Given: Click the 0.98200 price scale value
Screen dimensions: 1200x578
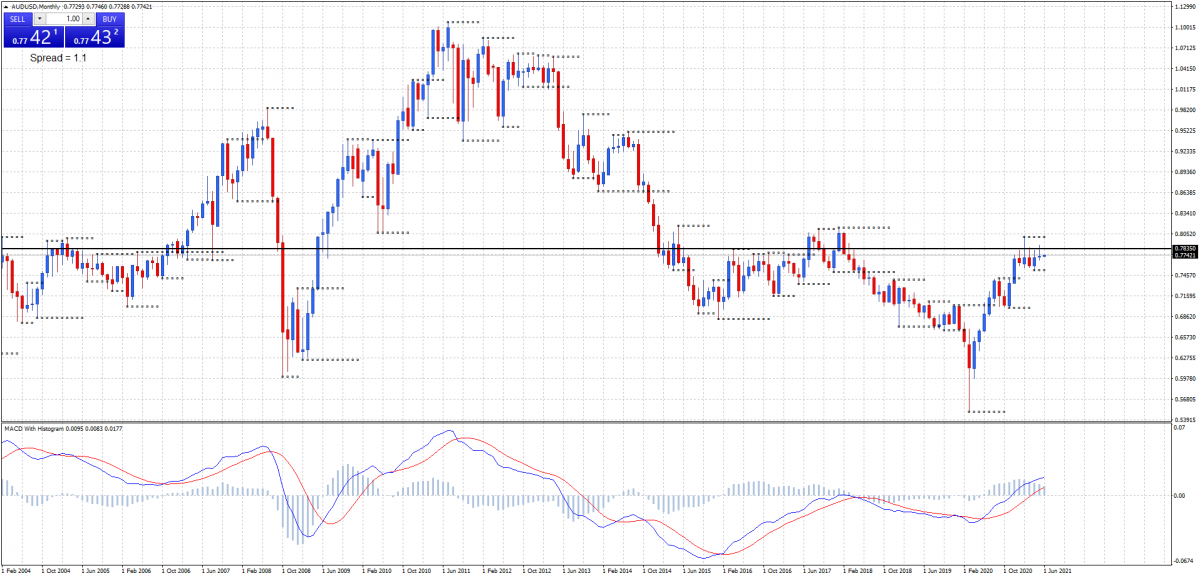Looking at the screenshot, I should click(1184, 110).
